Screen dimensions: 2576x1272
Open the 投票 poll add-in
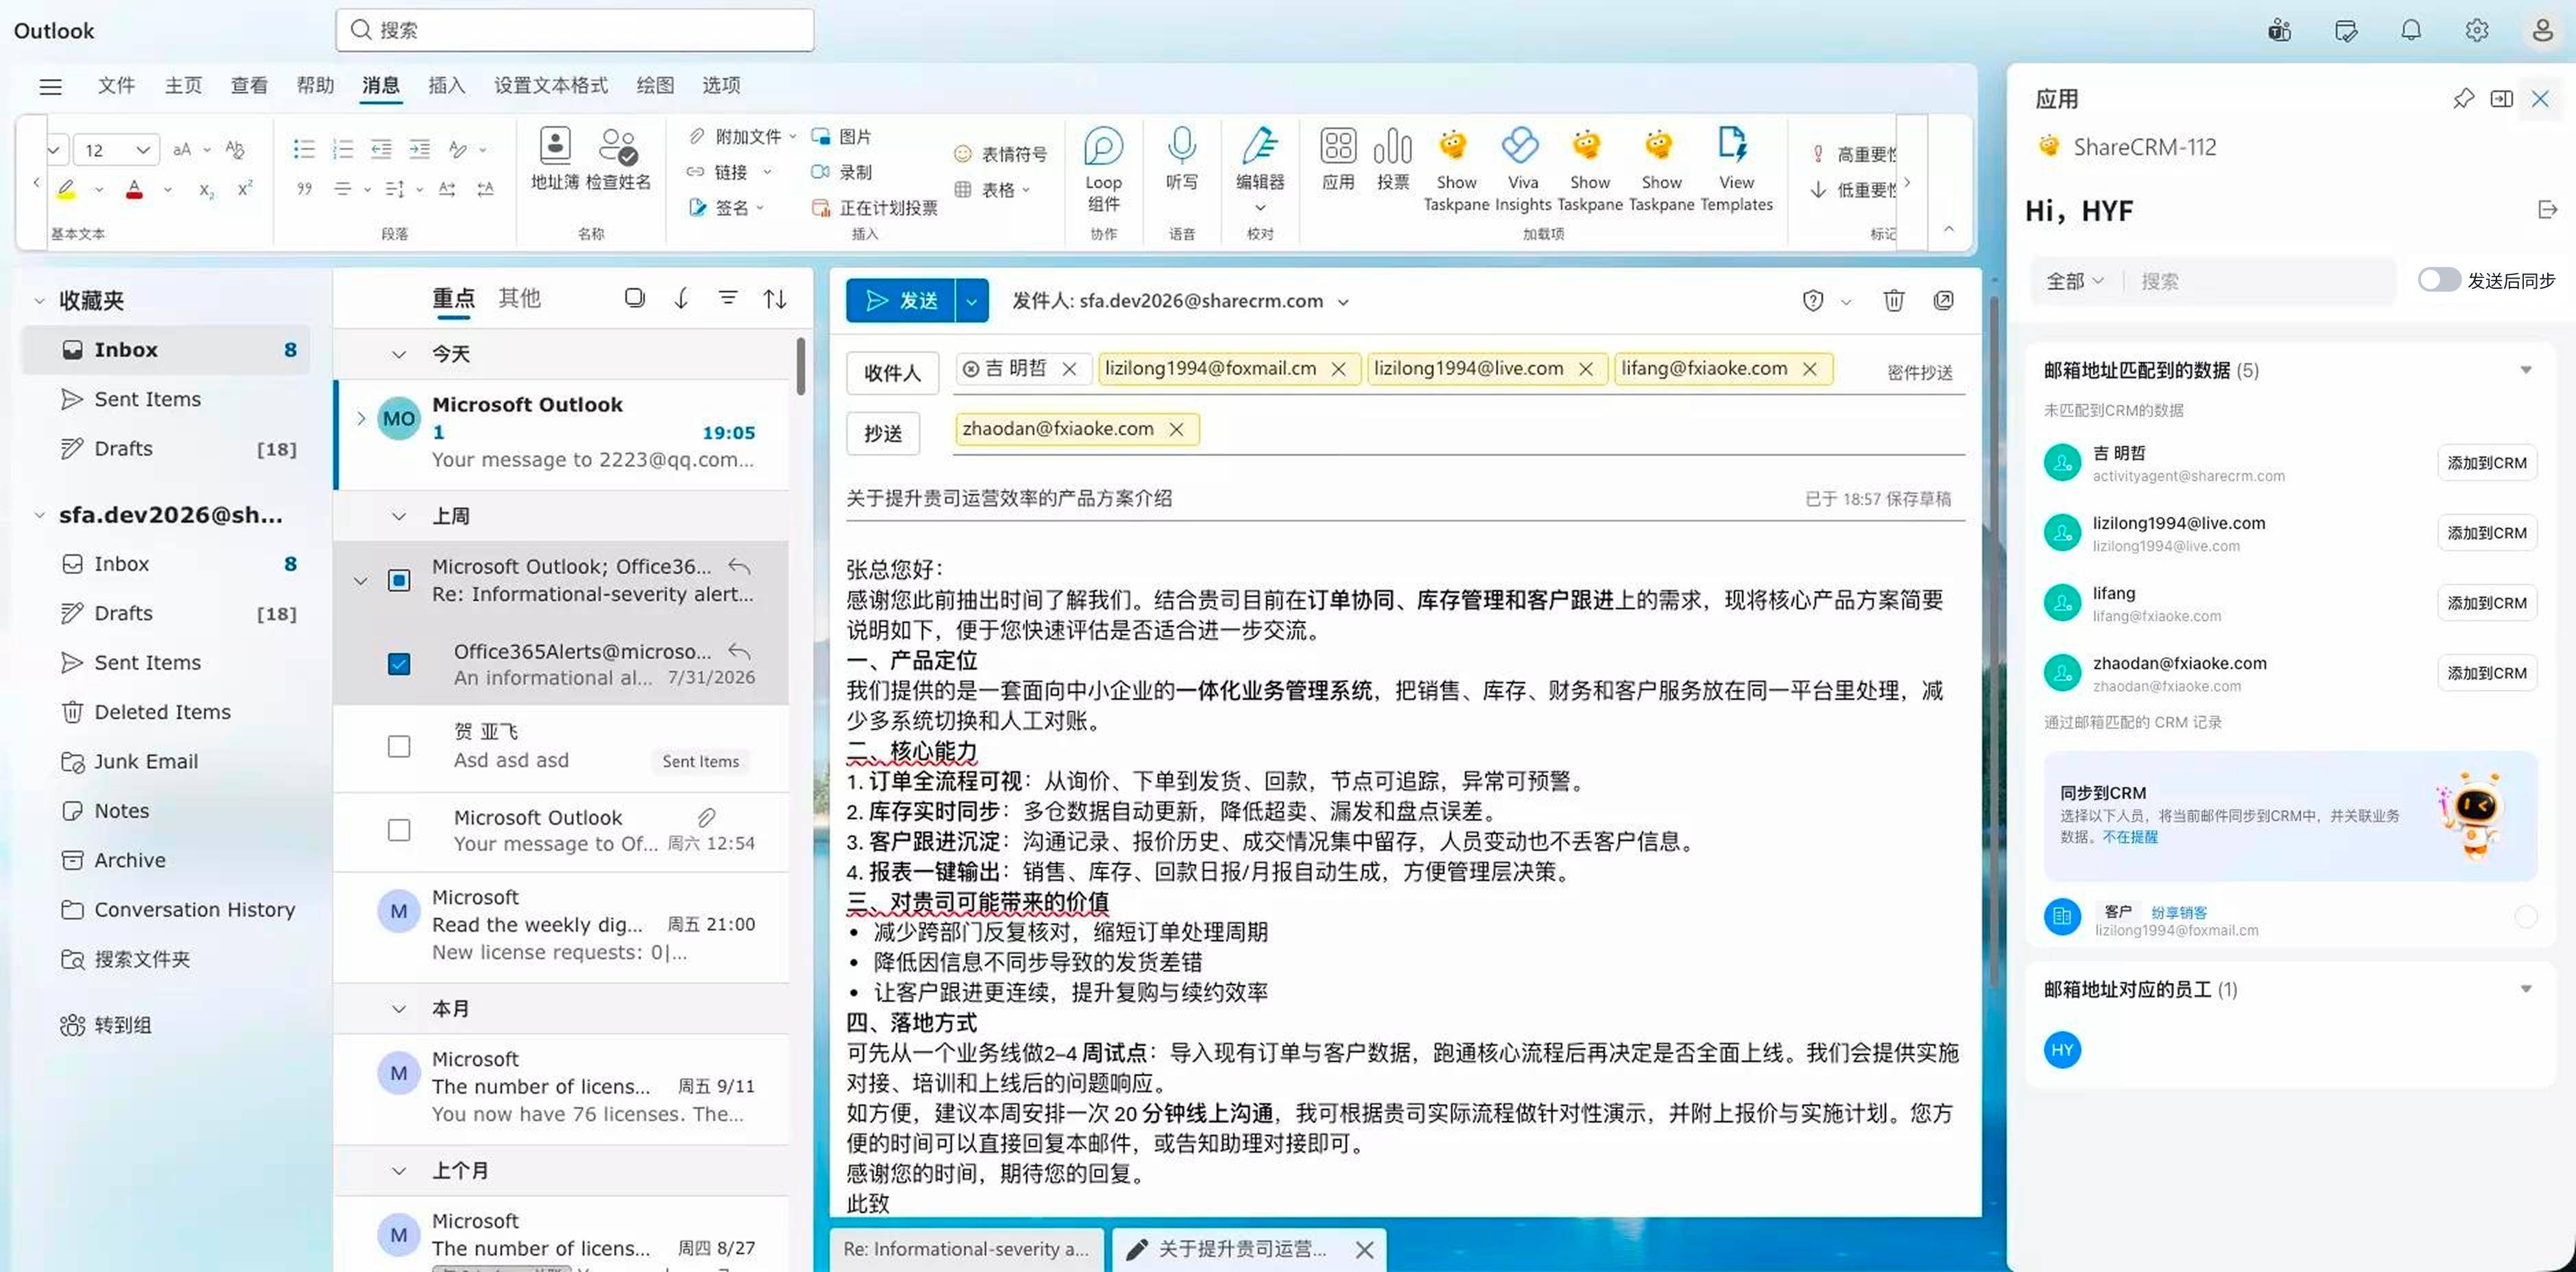point(1392,158)
